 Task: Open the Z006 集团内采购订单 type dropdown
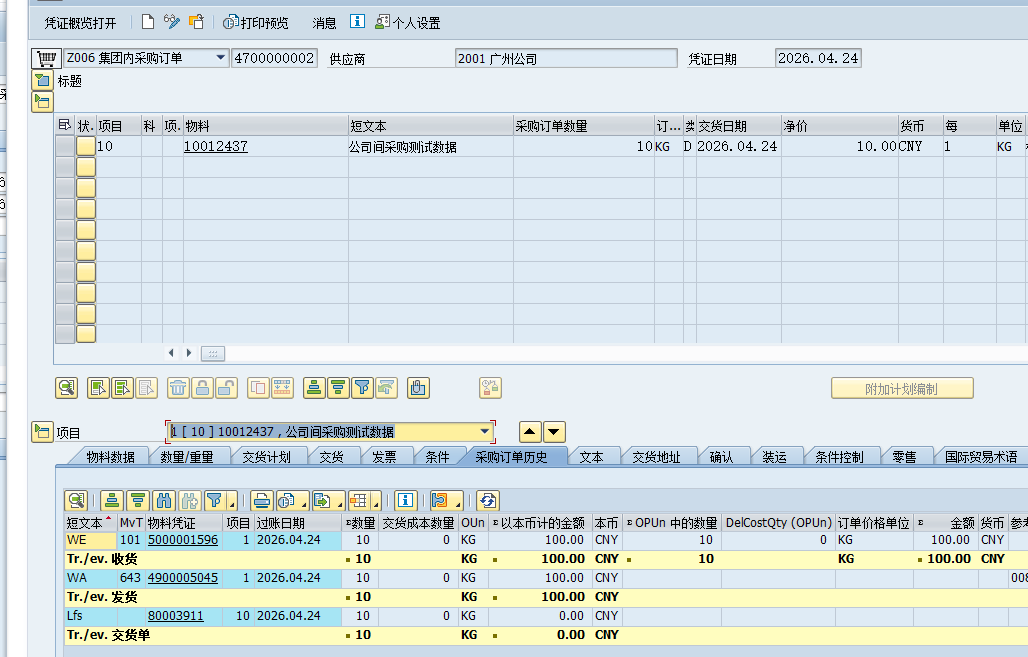pos(220,58)
